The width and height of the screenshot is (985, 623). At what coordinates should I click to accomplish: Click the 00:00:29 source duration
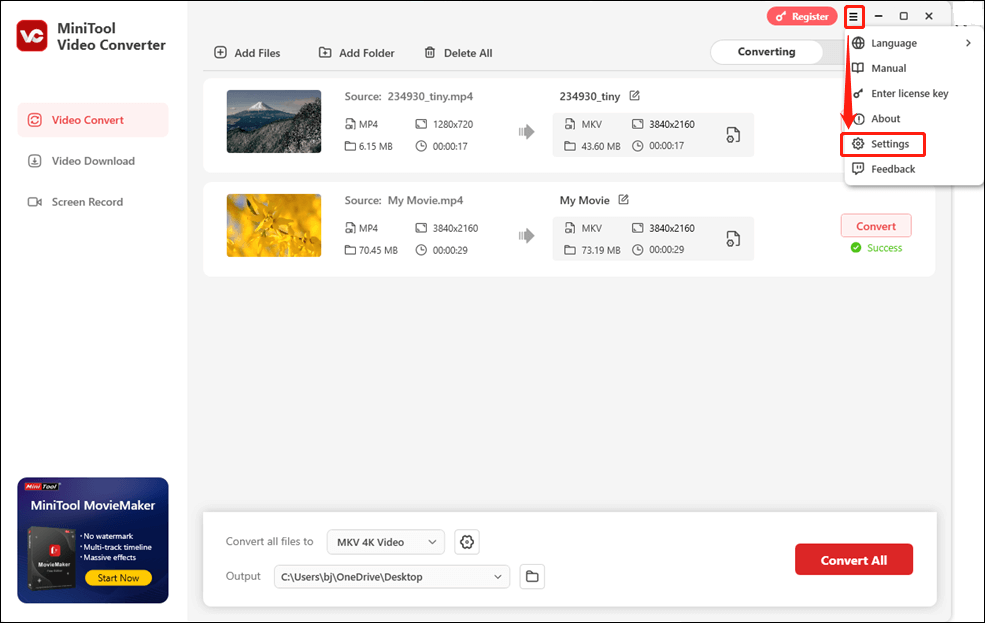(450, 250)
